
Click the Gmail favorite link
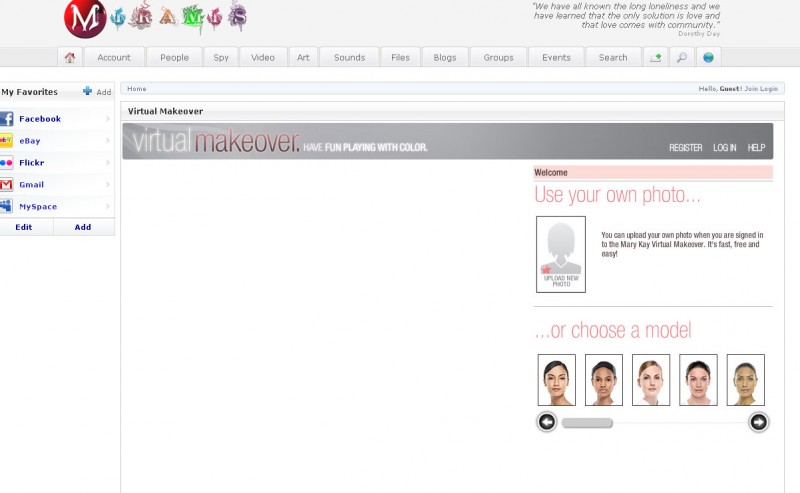click(x=32, y=185)
